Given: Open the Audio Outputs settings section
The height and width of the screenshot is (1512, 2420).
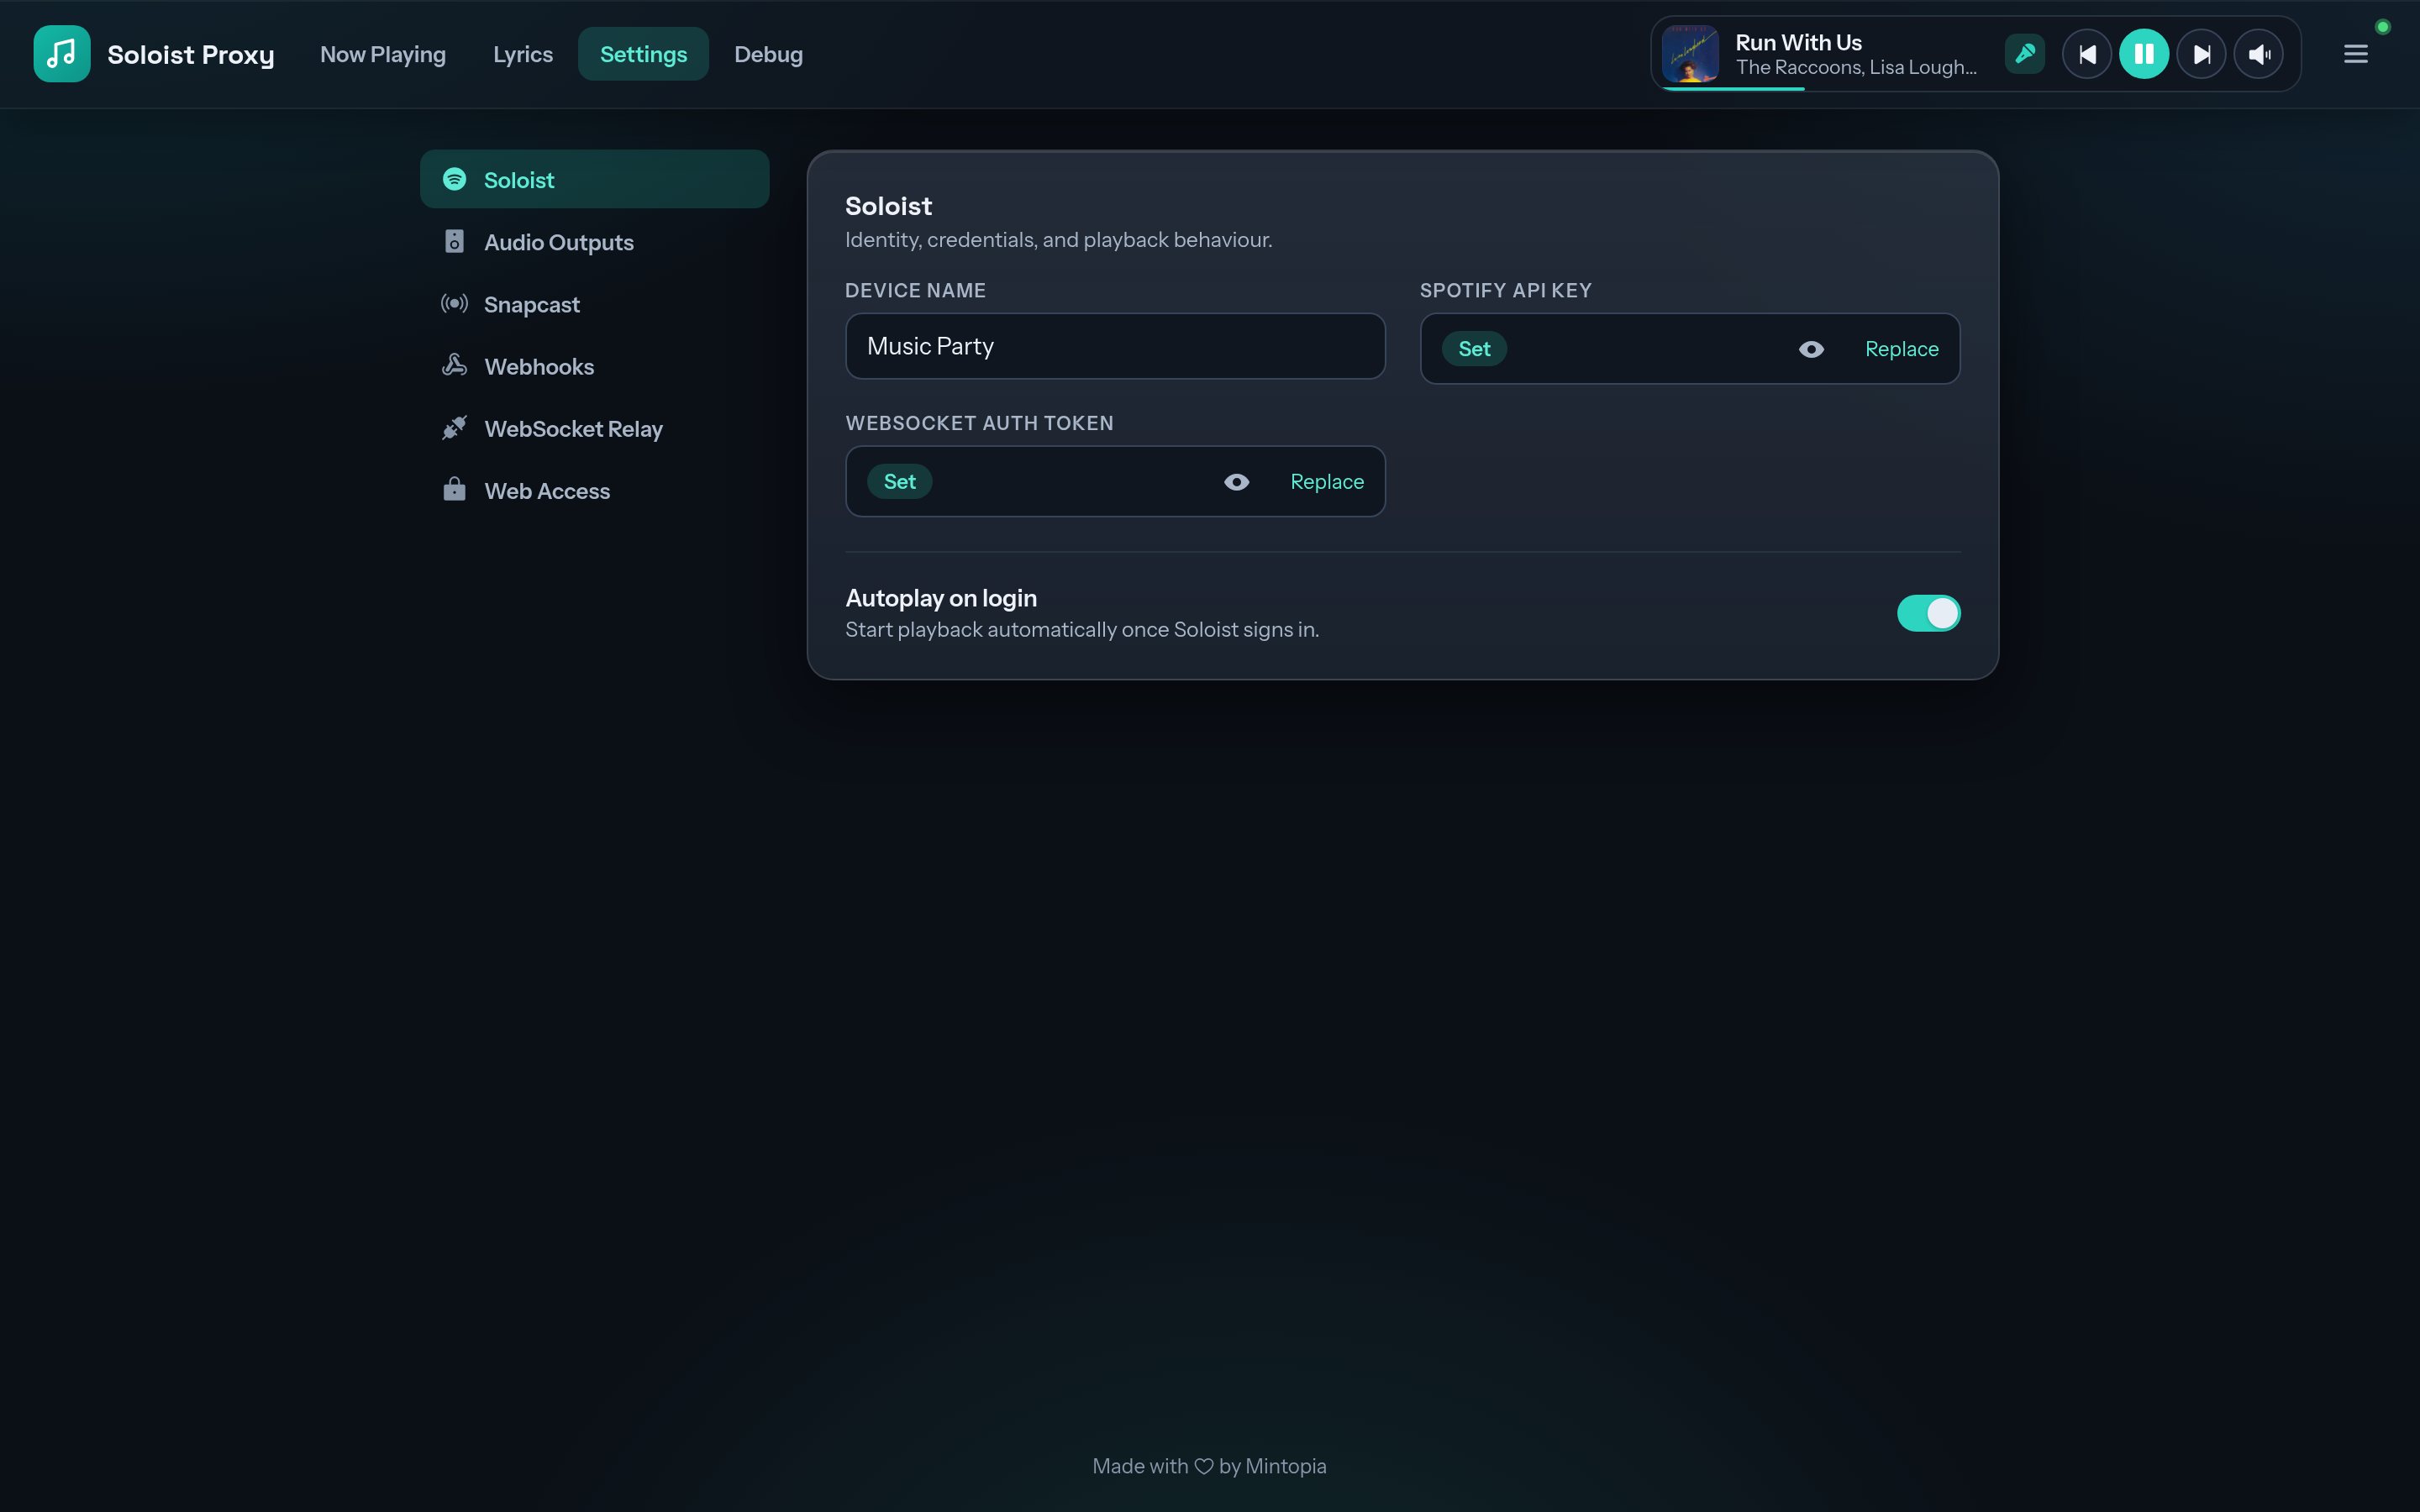Looking at the screenshot, I should click(x=594, y=242).
